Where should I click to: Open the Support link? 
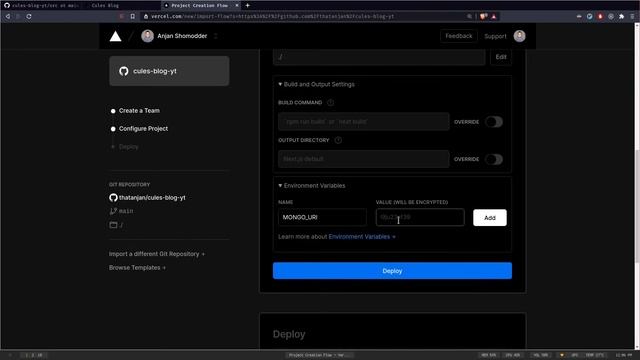pos(495,36)
